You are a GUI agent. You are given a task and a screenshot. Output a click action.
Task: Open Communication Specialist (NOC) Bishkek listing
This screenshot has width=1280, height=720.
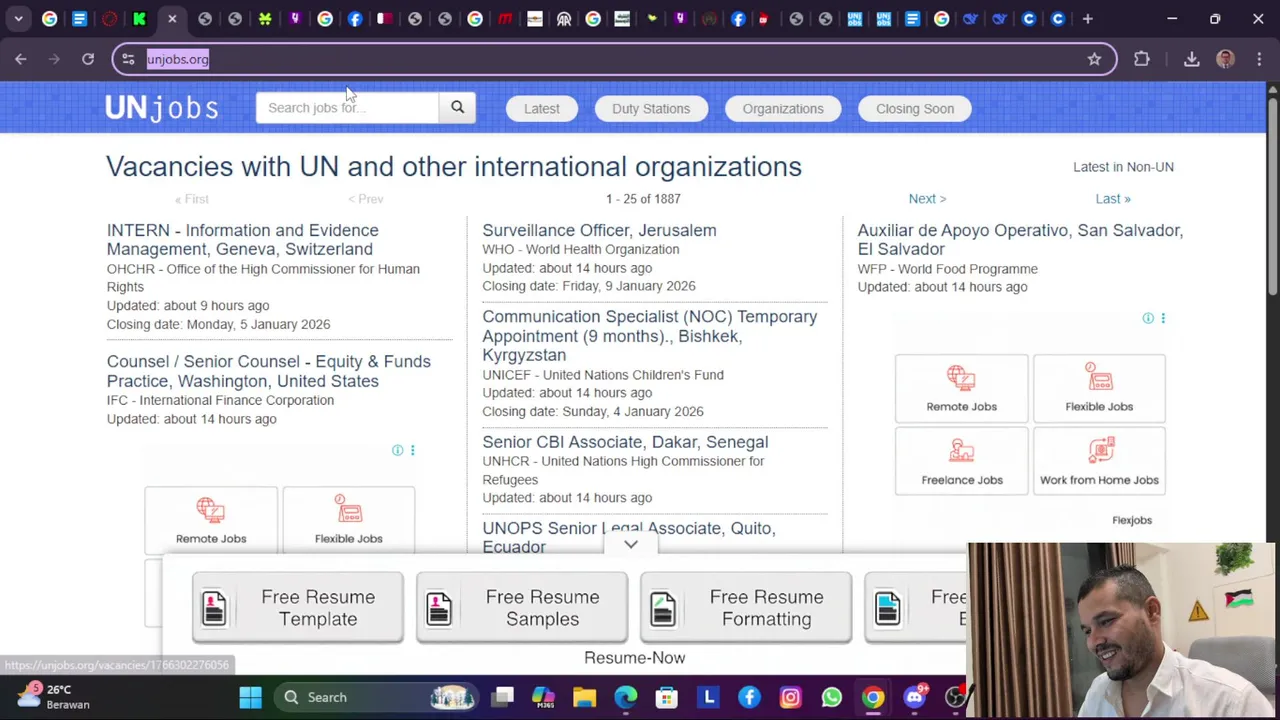tap(650, 335)
